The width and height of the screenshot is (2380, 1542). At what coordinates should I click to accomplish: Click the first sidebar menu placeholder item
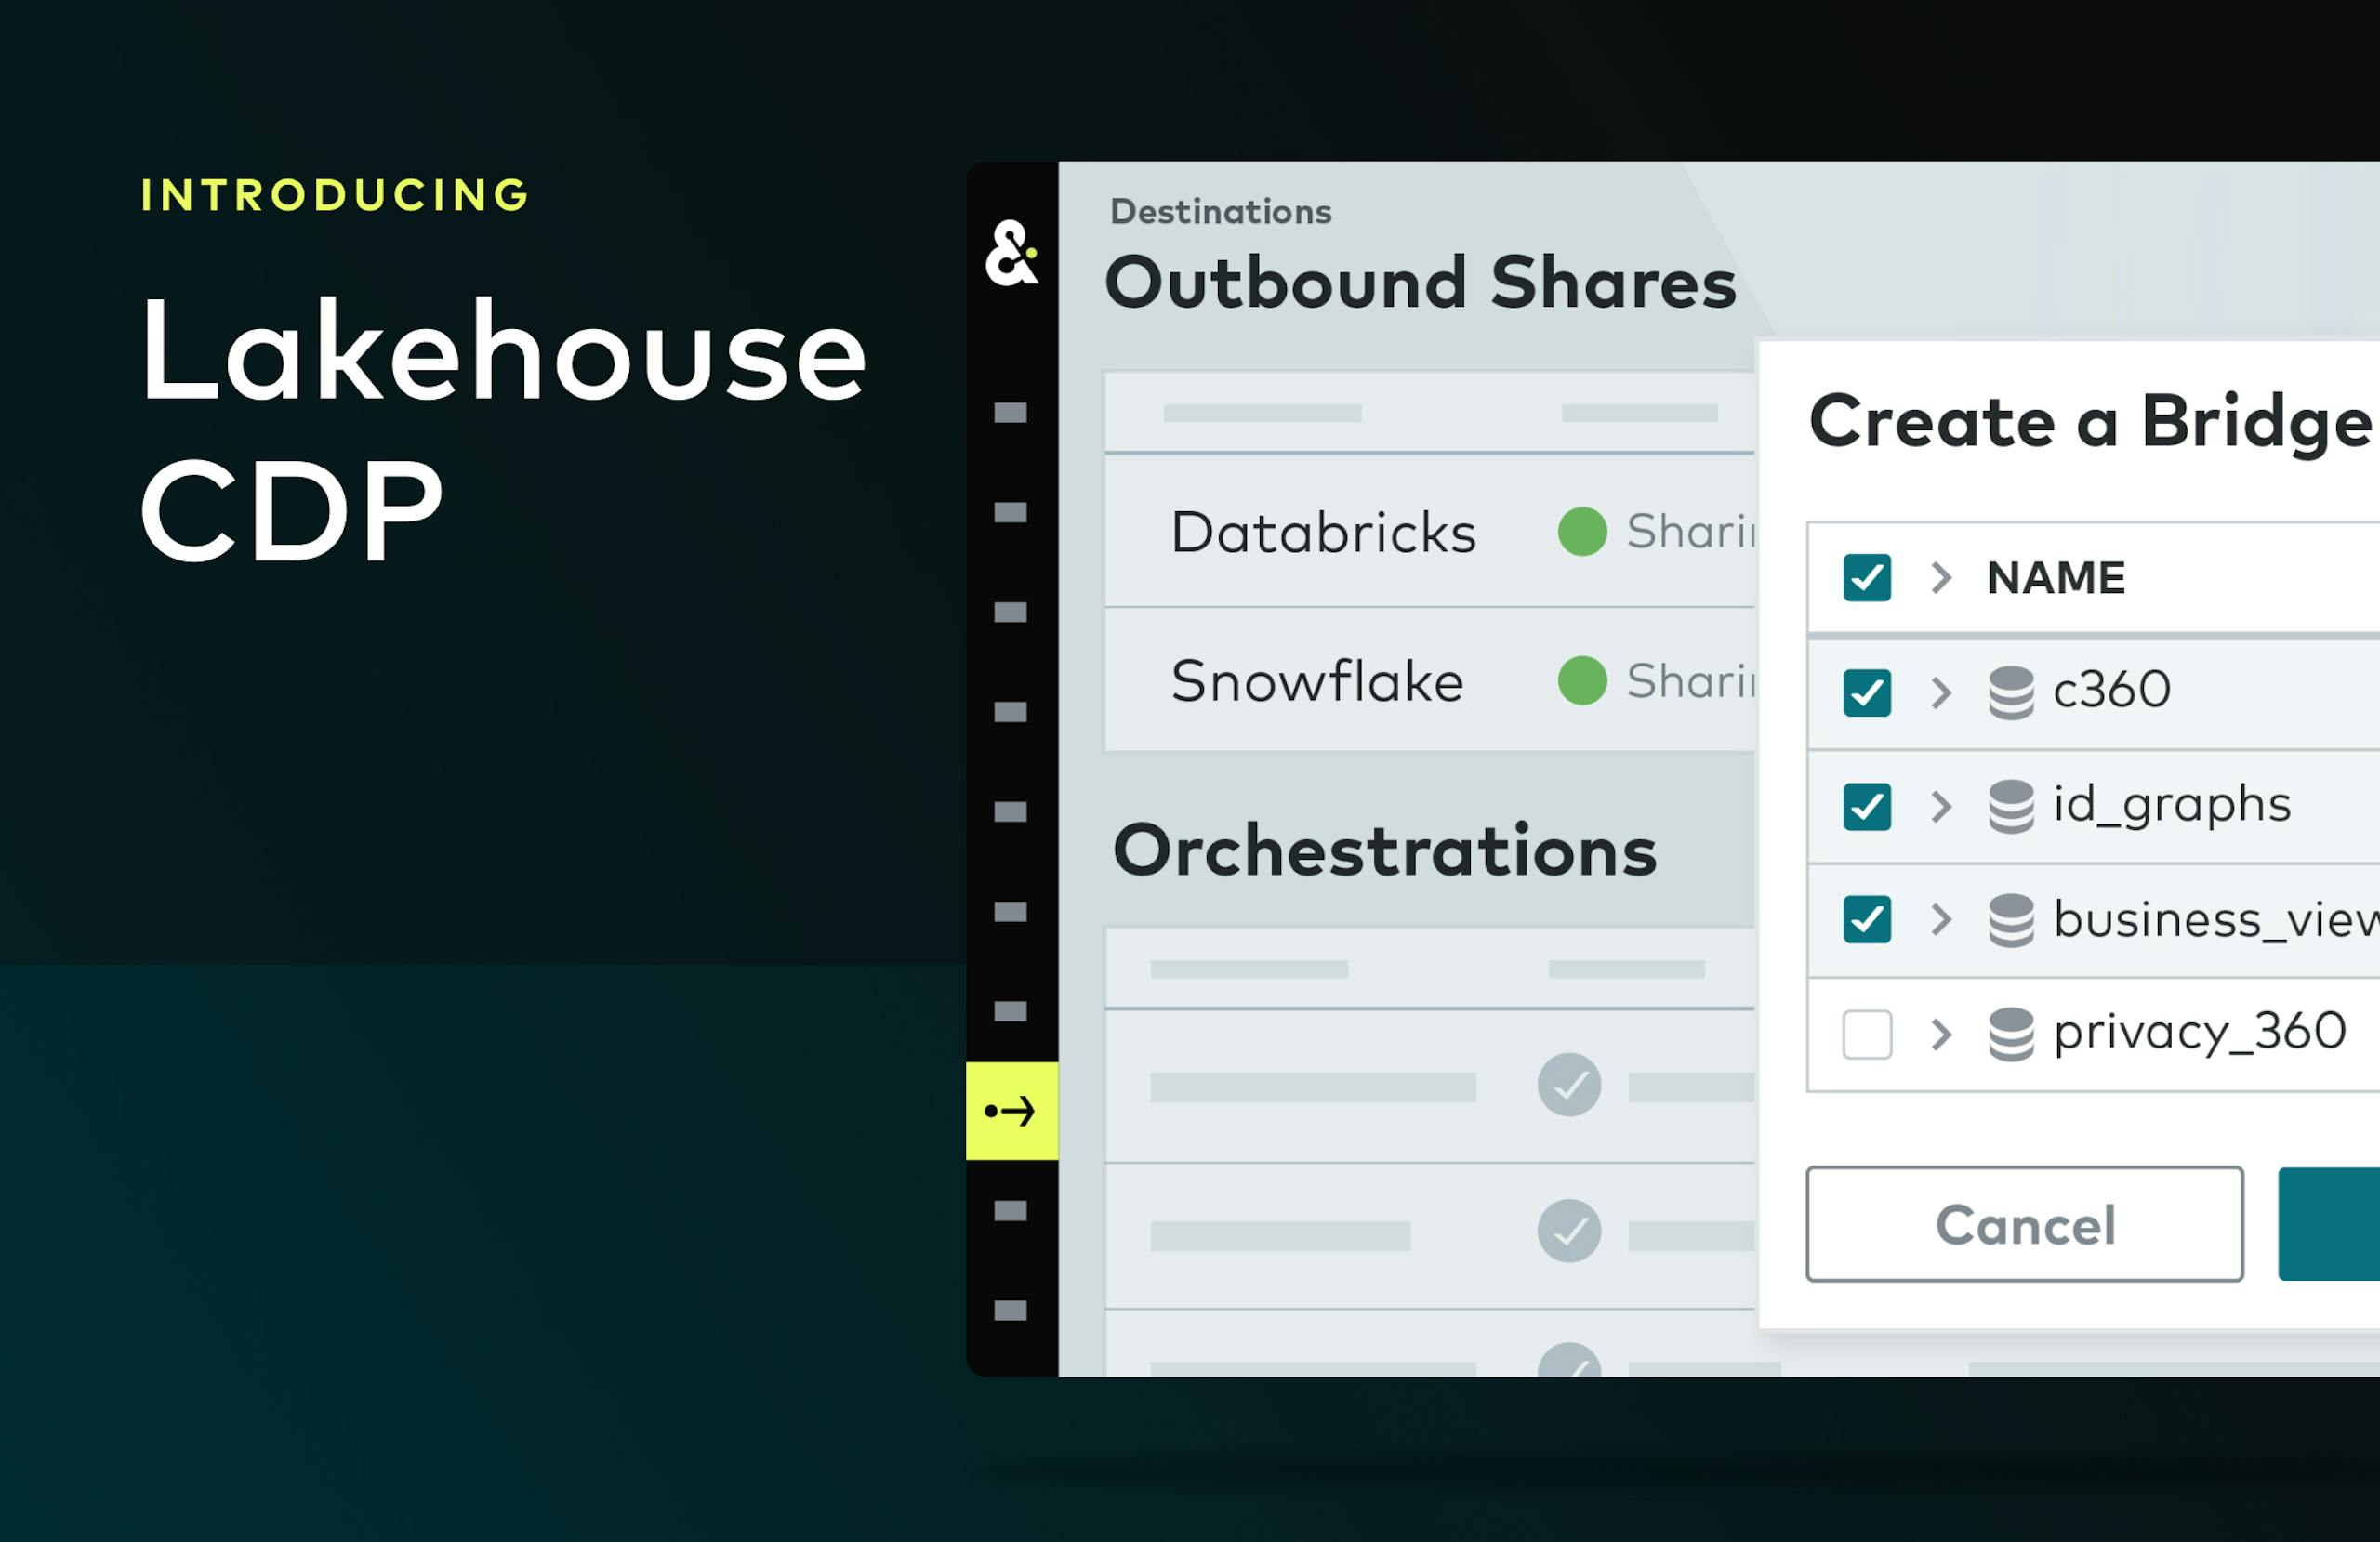[x=1010, y=412]
